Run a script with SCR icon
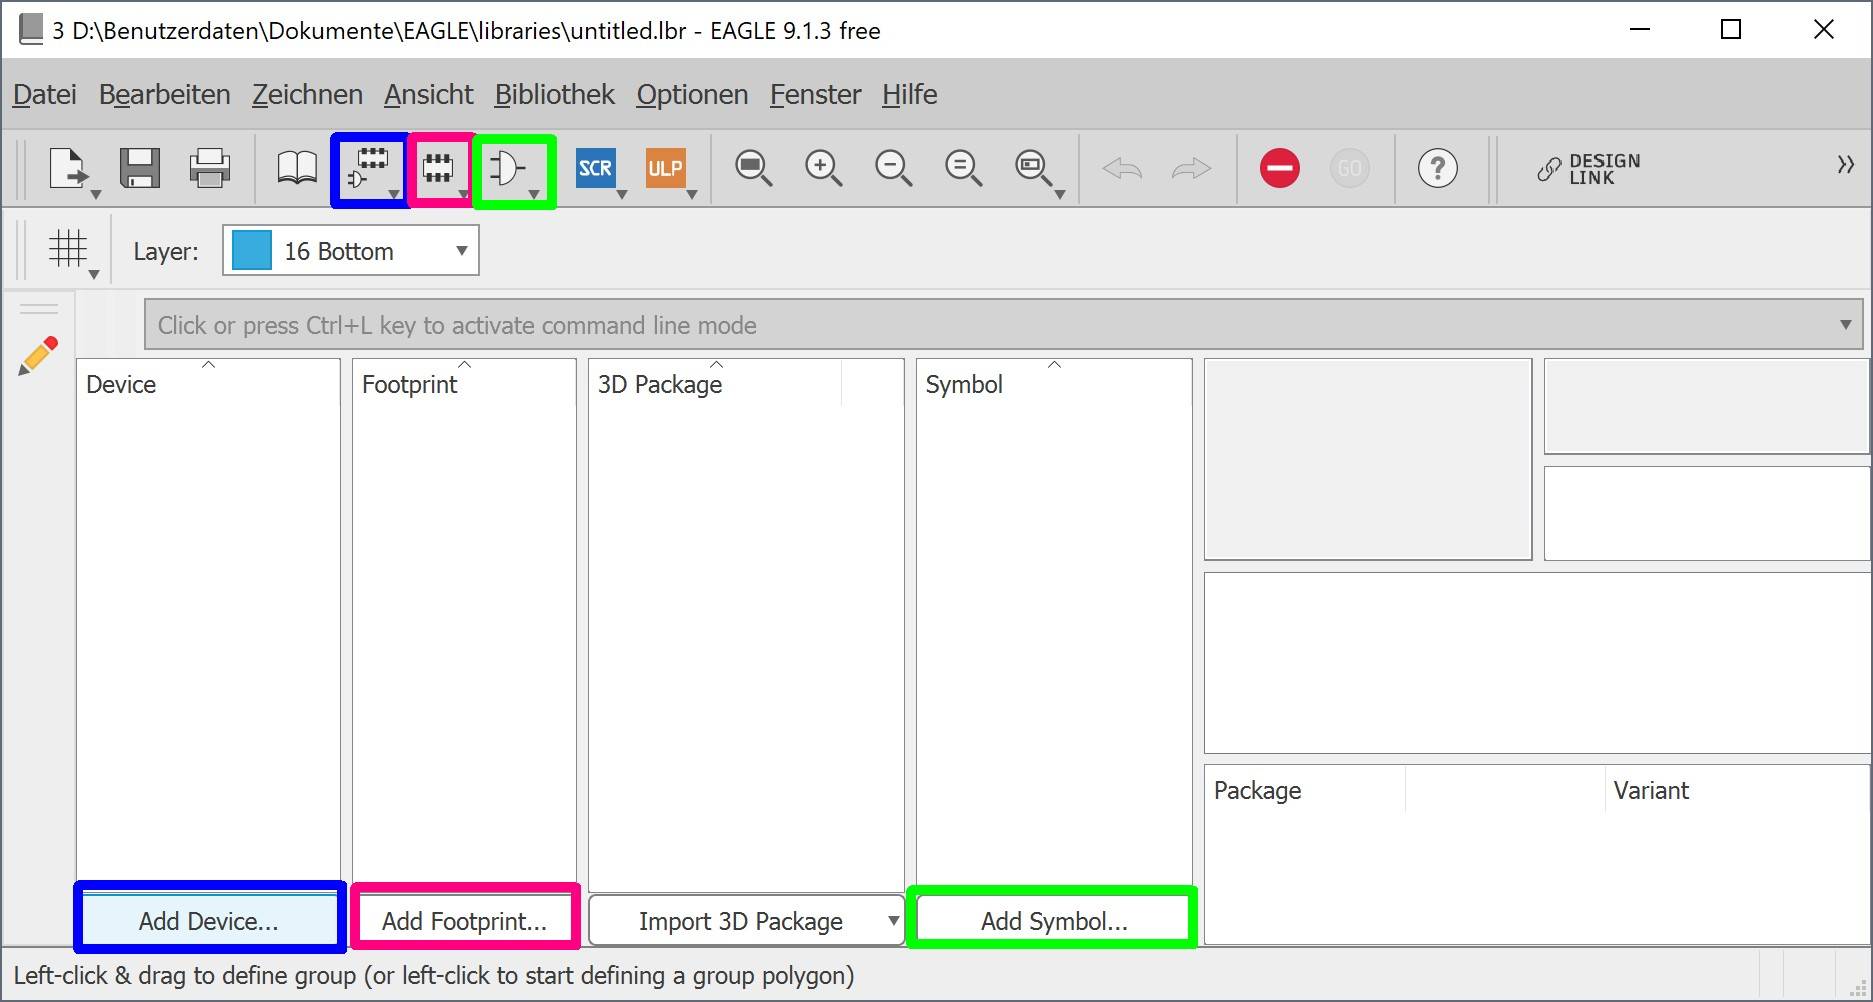1873x1002 pixels. tap(595, 168)
